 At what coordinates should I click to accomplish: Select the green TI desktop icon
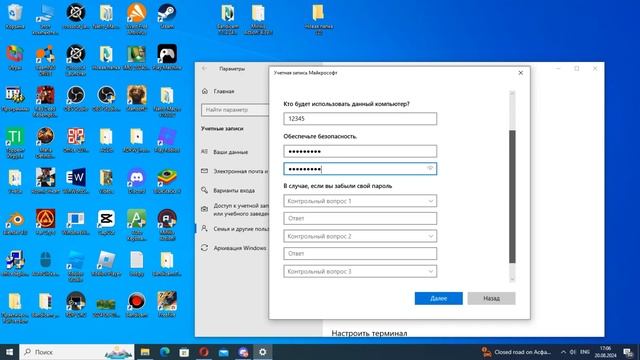(15, 143)
